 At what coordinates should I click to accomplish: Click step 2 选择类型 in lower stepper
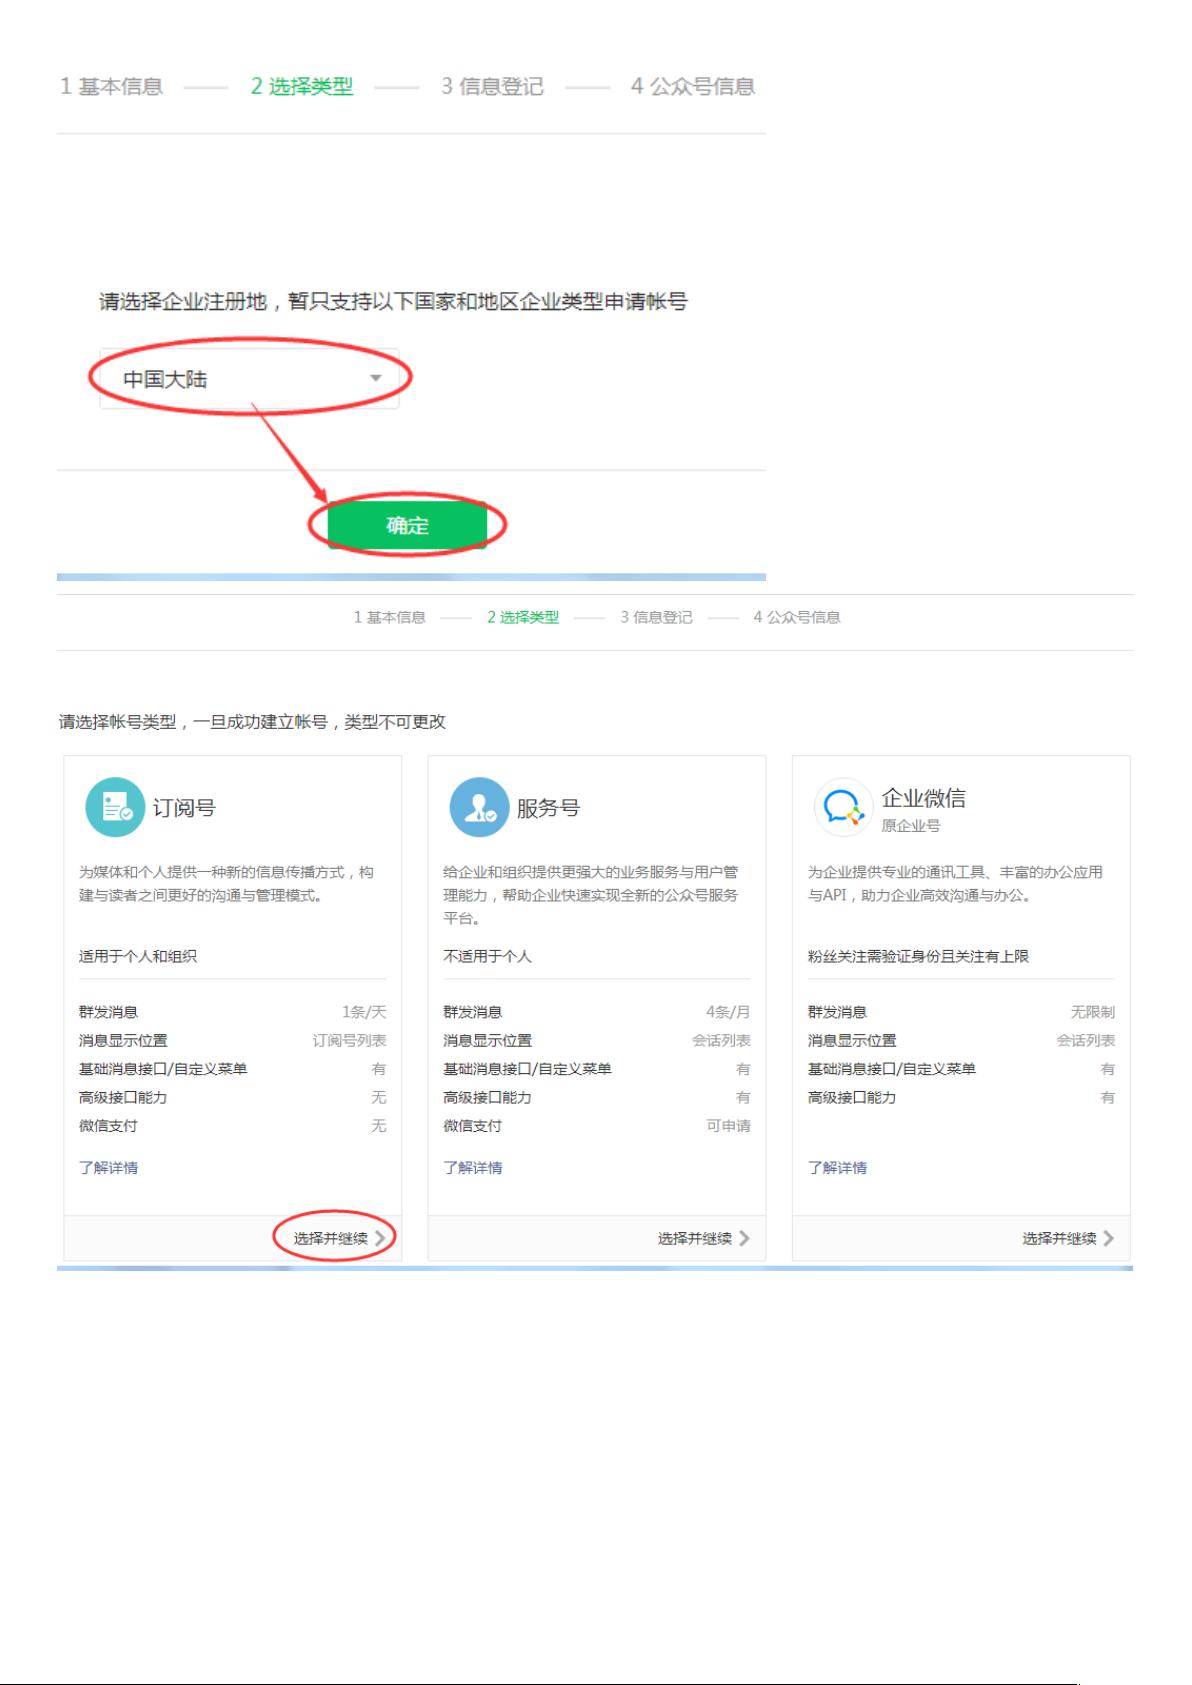[523, 617]
